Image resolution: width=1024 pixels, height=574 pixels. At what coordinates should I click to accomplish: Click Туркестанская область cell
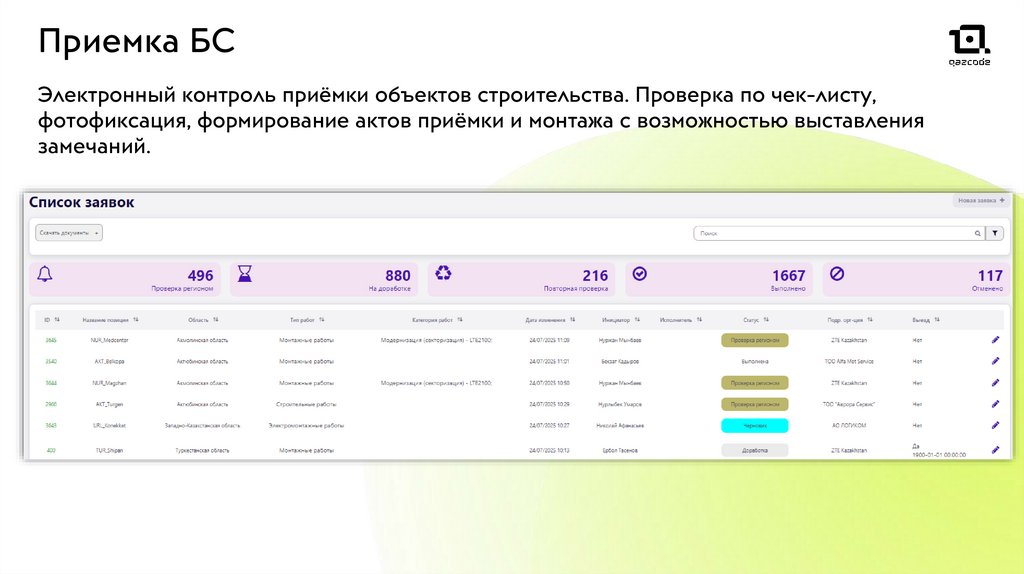pyautogui.click(x=202, y=451)
